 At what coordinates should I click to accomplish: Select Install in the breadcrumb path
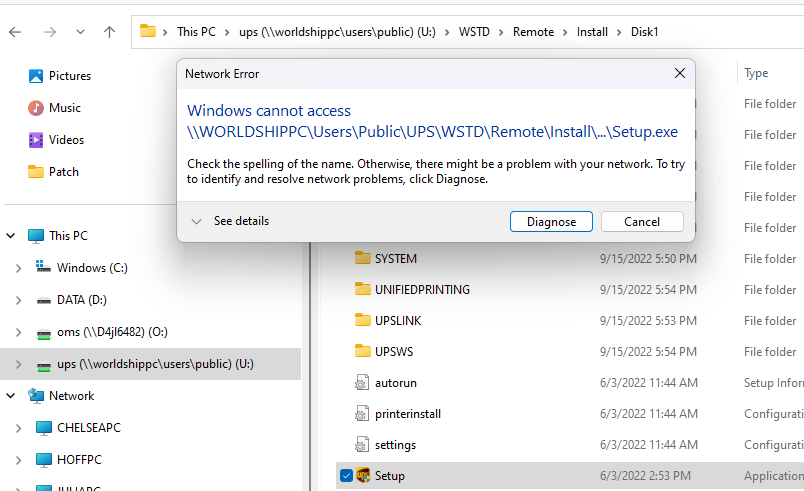592,32
